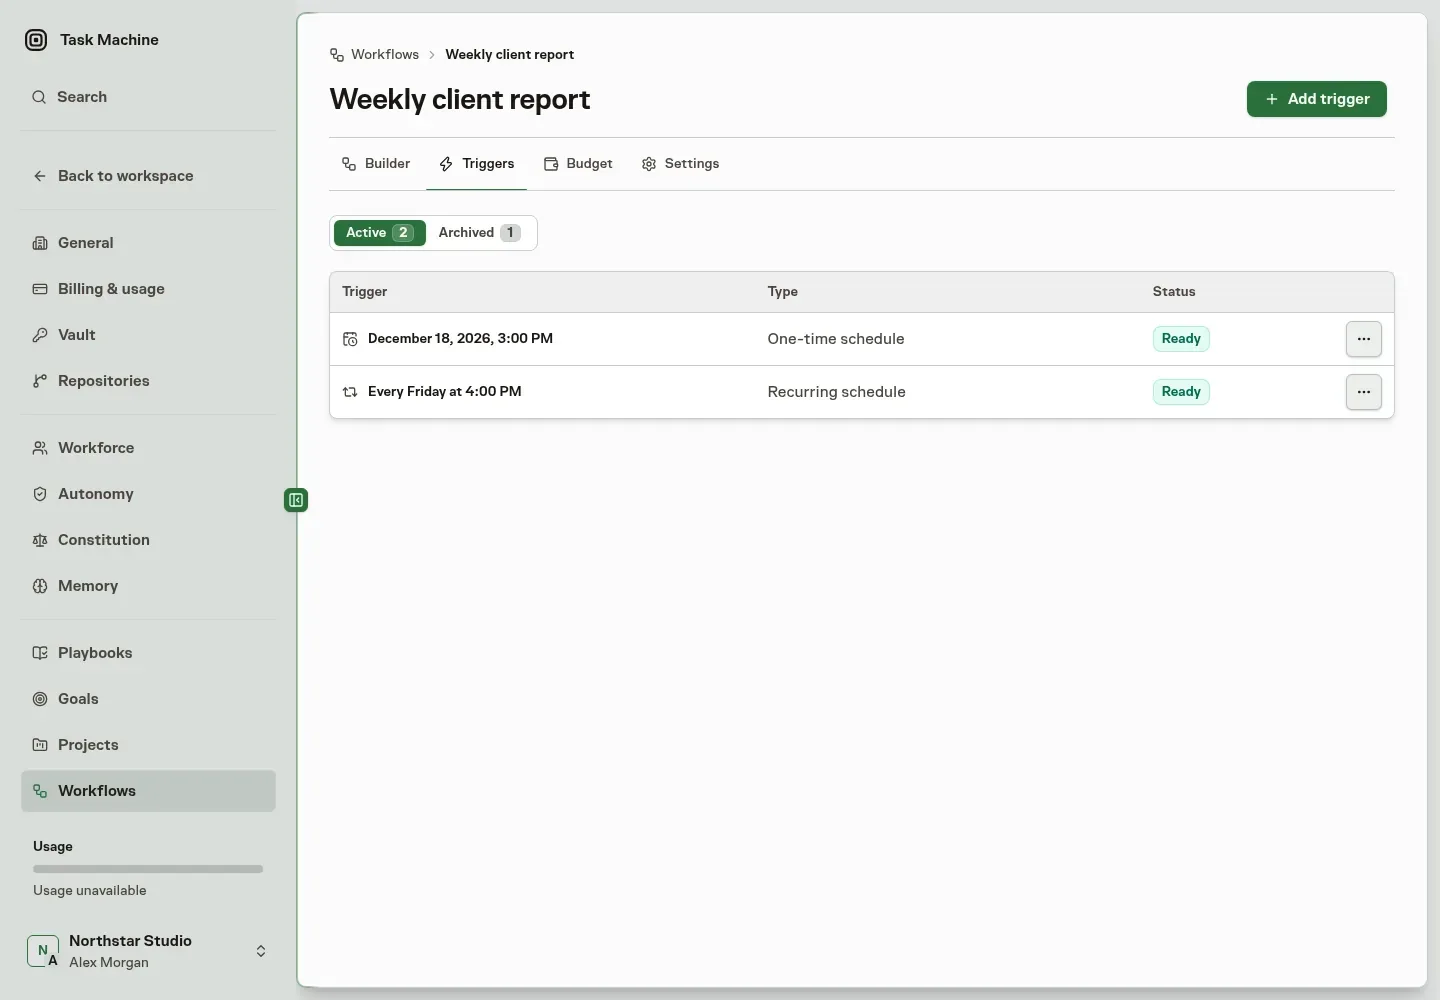Click the back arrow icon beside Back to workspace
Screen dimensions: 1440x1000
[x=40, y=176]
